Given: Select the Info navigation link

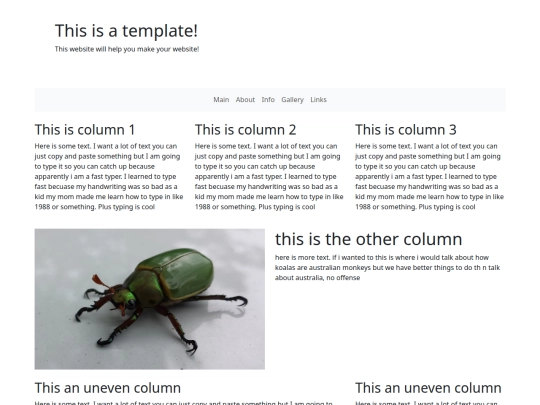Looking at the screenshot, I should pos(268,100).
